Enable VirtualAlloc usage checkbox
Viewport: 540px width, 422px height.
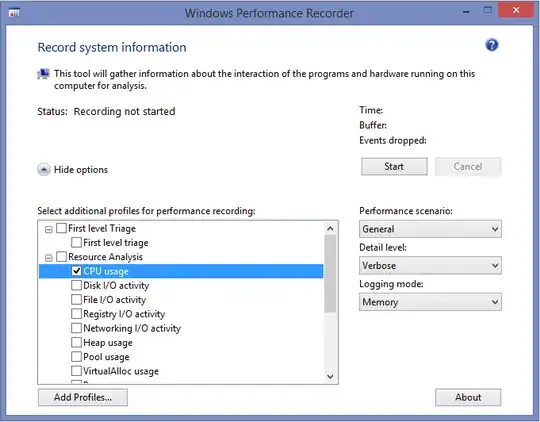point(76,371)
